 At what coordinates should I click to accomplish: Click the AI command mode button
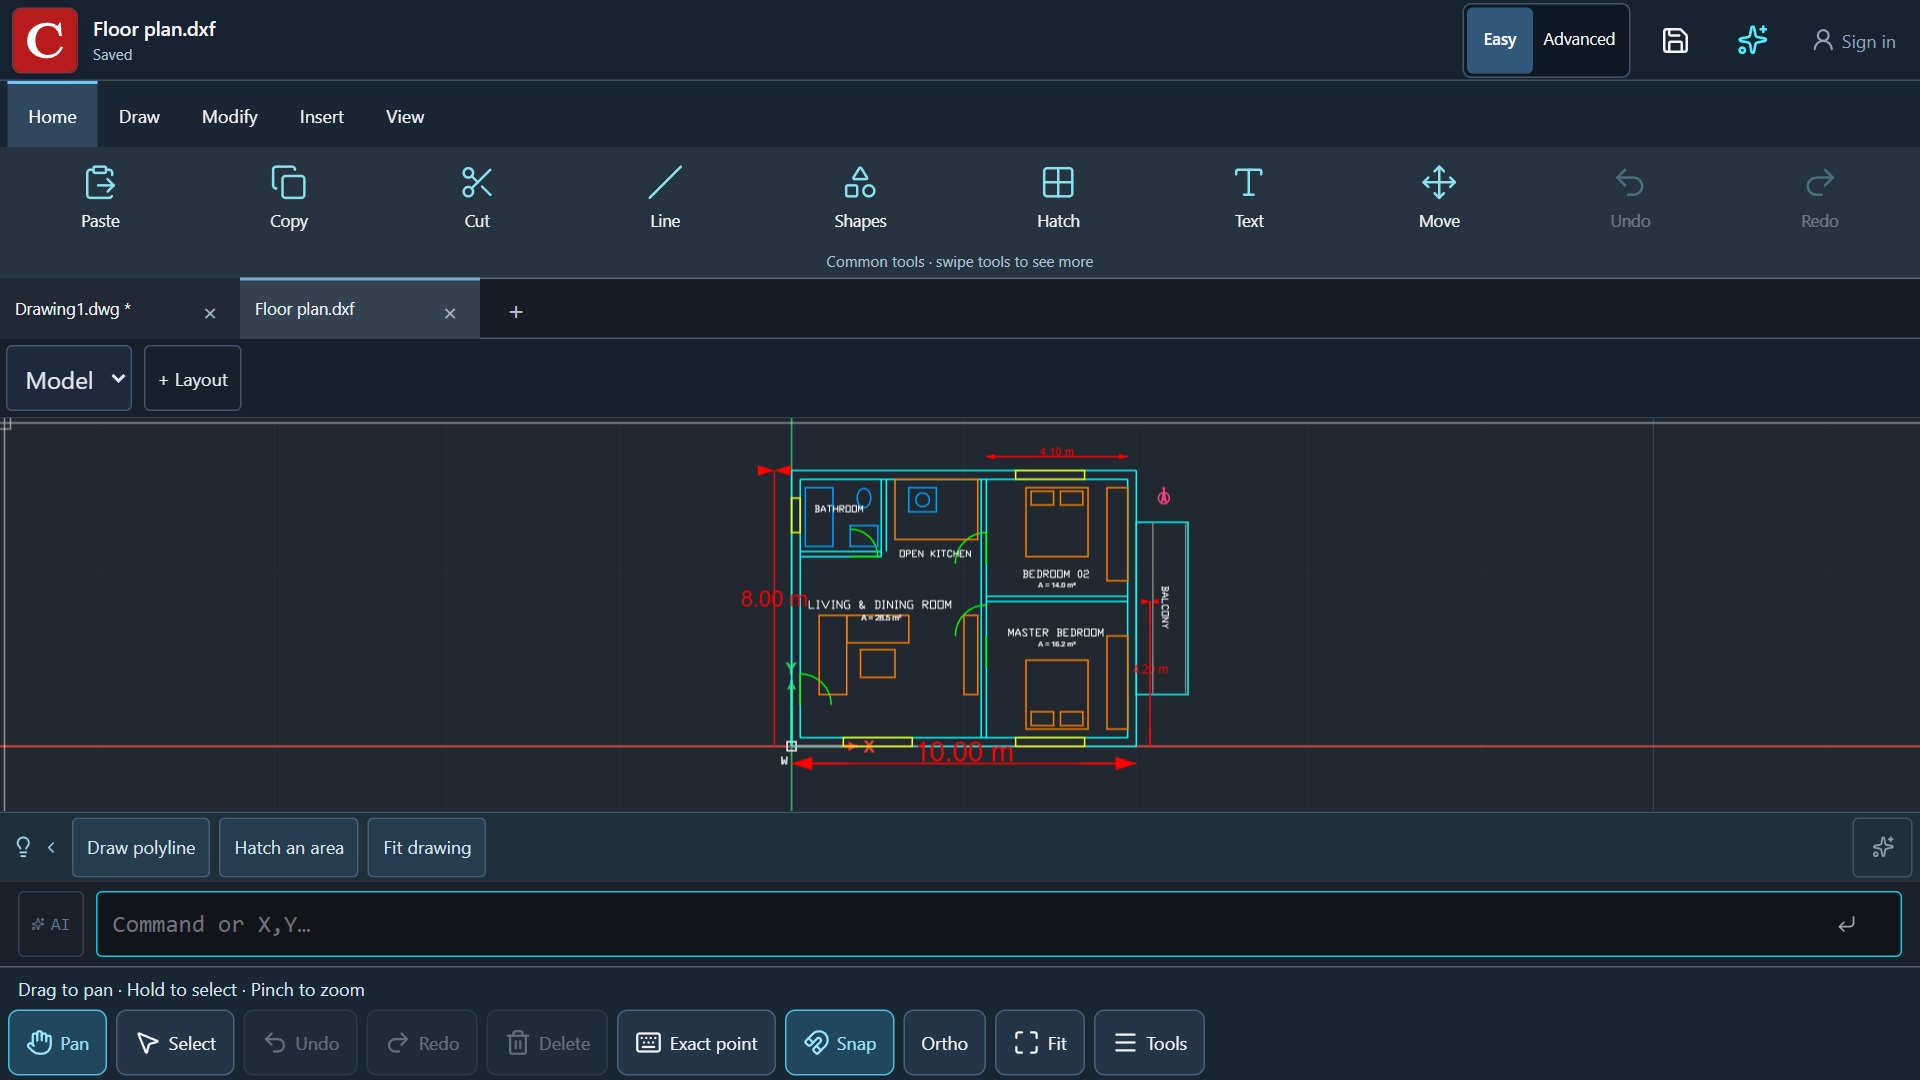(x=51, y=924)
